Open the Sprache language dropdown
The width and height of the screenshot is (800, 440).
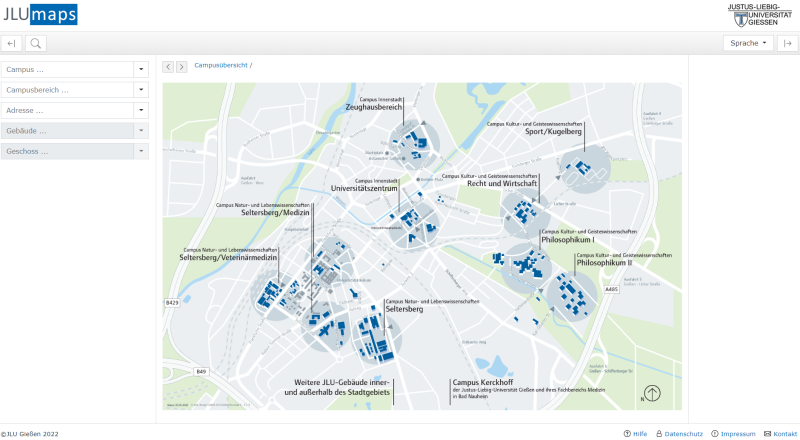[x=748, y=43]
